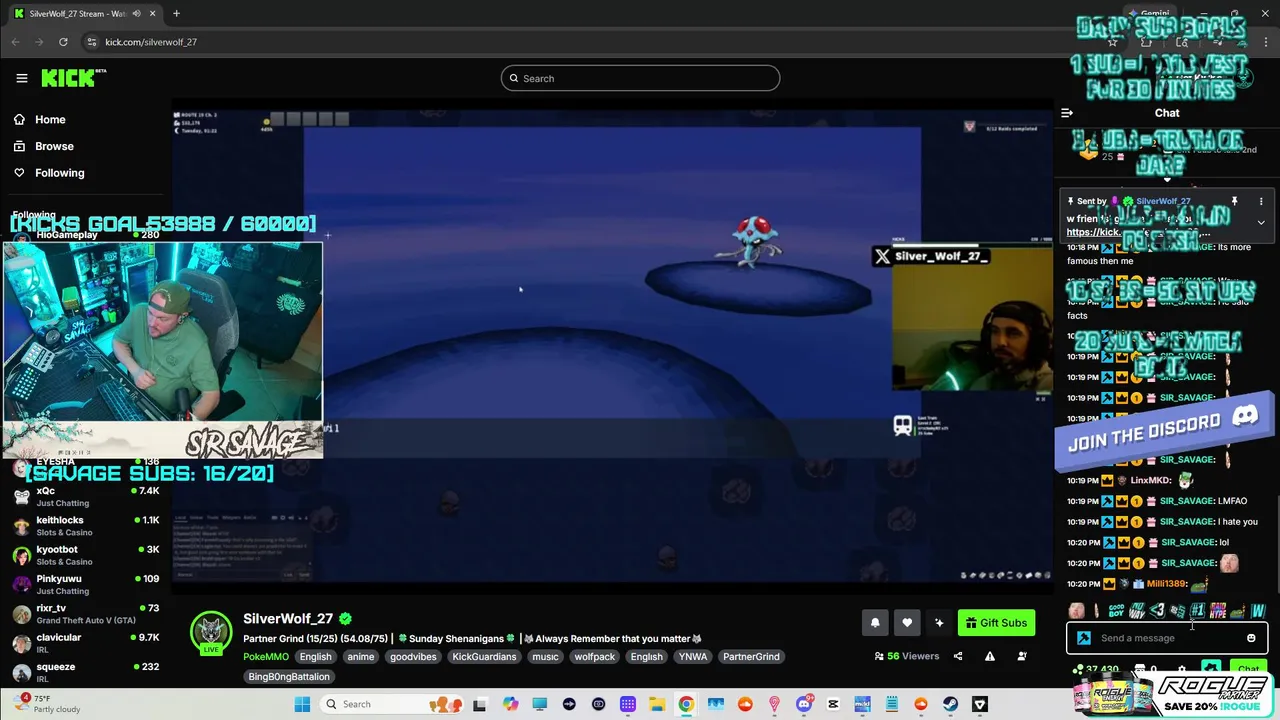Select the wolfpack tag

point(595,657)
